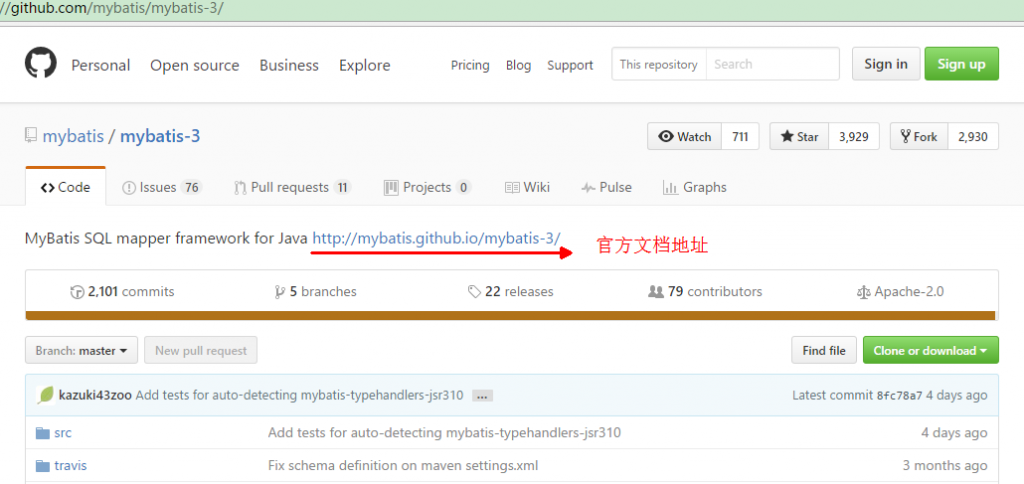Image resolution: width=1024 pixels, height=484 pixels.
Task: Click the repository book icon beside mybatis
Action: [30, 136]
